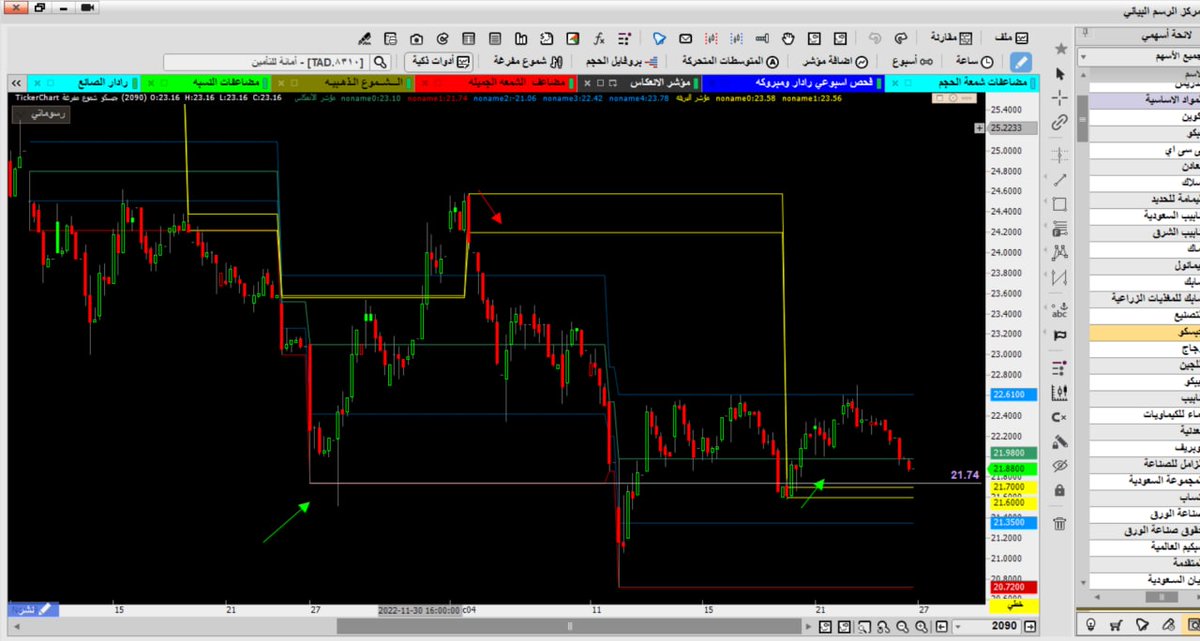Click the Cx clear drawings icon
Image resolution: width=1200 pixels, height=641 pixels.
coord(1060,416)
